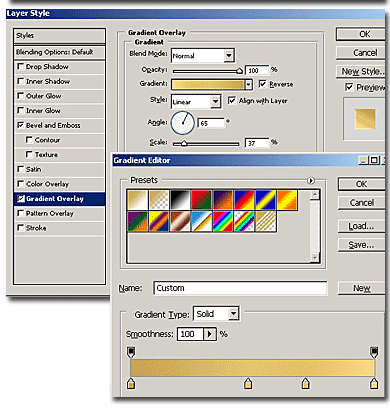Click Cancel in the Layer Style dialog

pos(362,53)
